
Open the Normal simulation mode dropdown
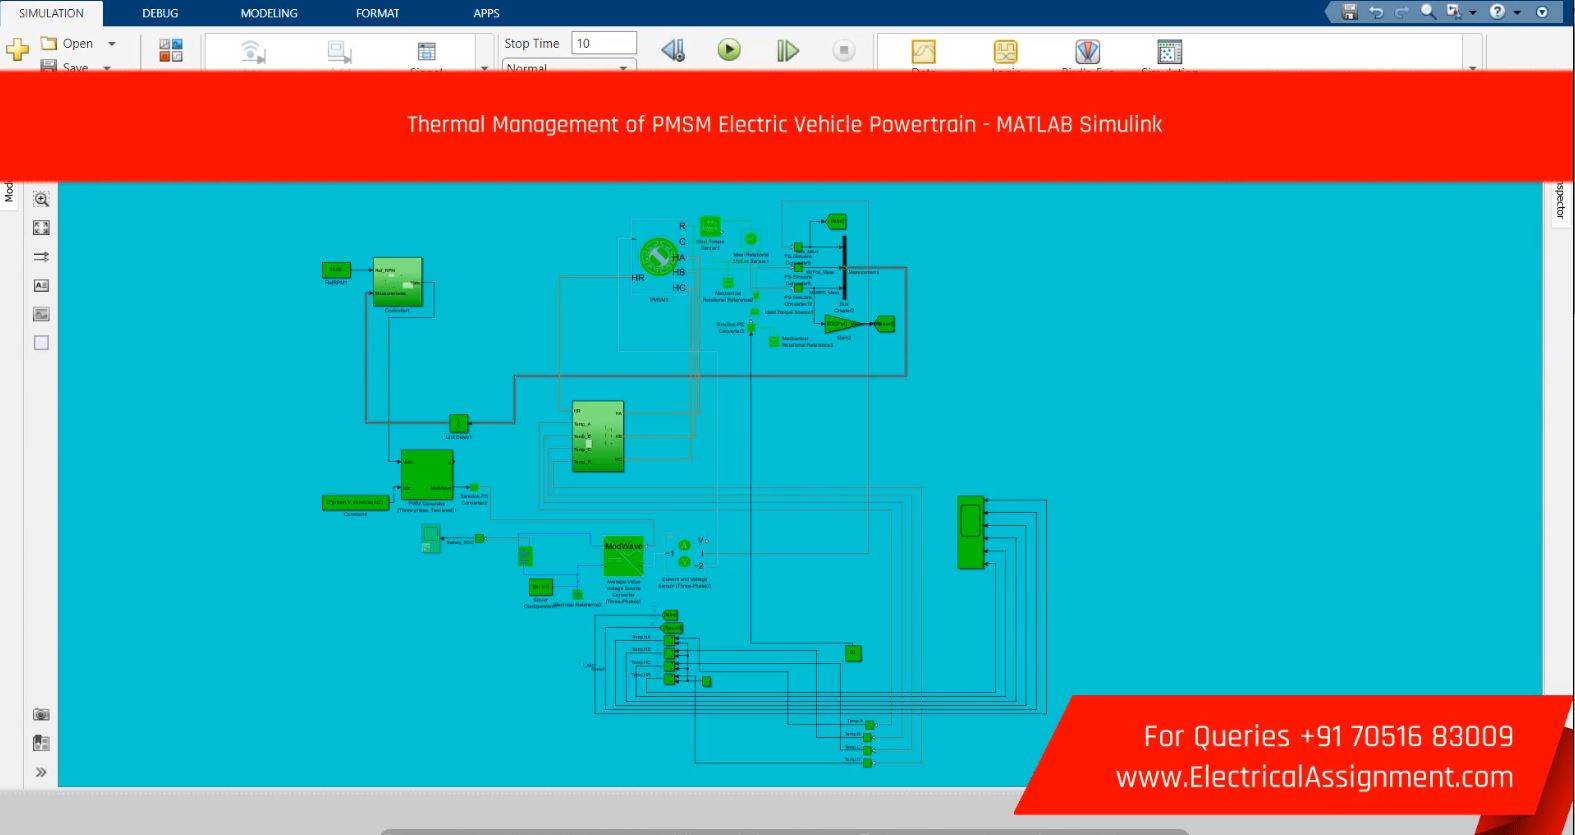[x=568, y=67]
